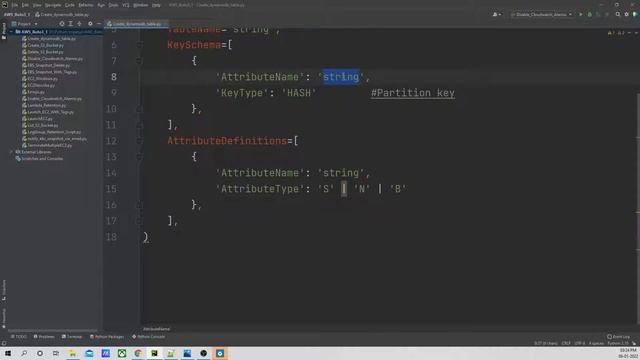
Task: Click the #Partition key comment
Action: point(413,93)
